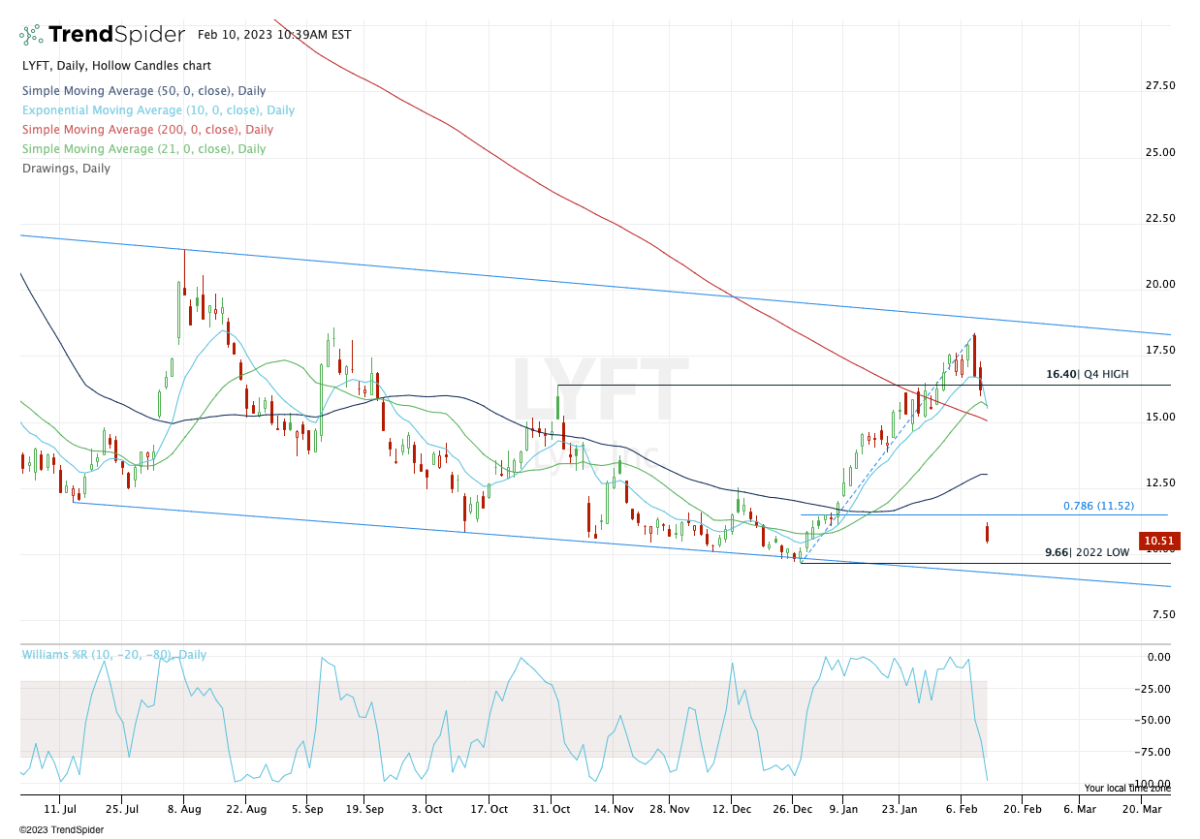
Task: Click the red 10.51 current price tag
Action: pyautogui.click(x=1159, y=541)
